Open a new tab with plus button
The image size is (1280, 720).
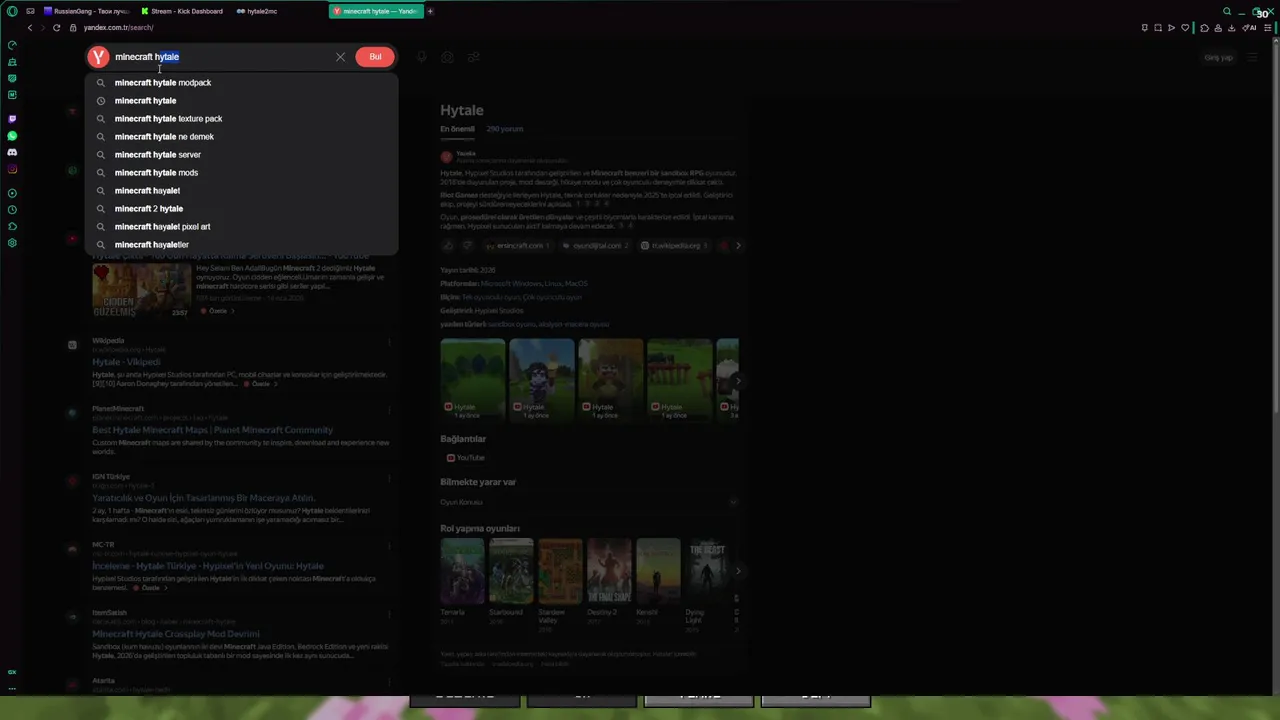(430, 11)
